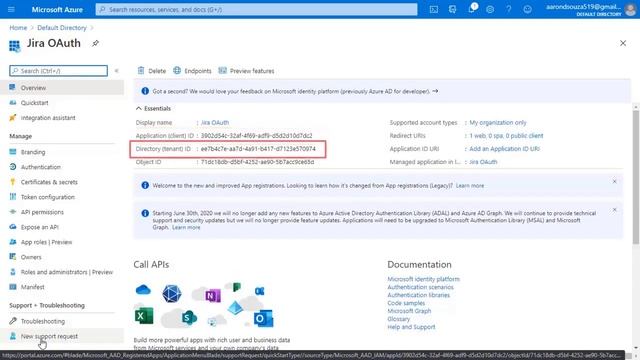
Task: Open Code samples documentation link
Action: (406, 303)
